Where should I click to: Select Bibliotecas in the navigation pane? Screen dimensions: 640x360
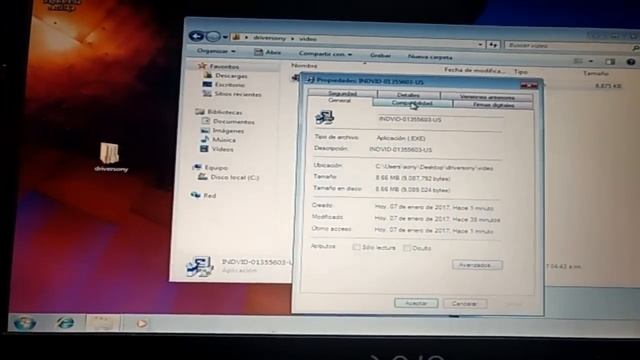point(224,112)
